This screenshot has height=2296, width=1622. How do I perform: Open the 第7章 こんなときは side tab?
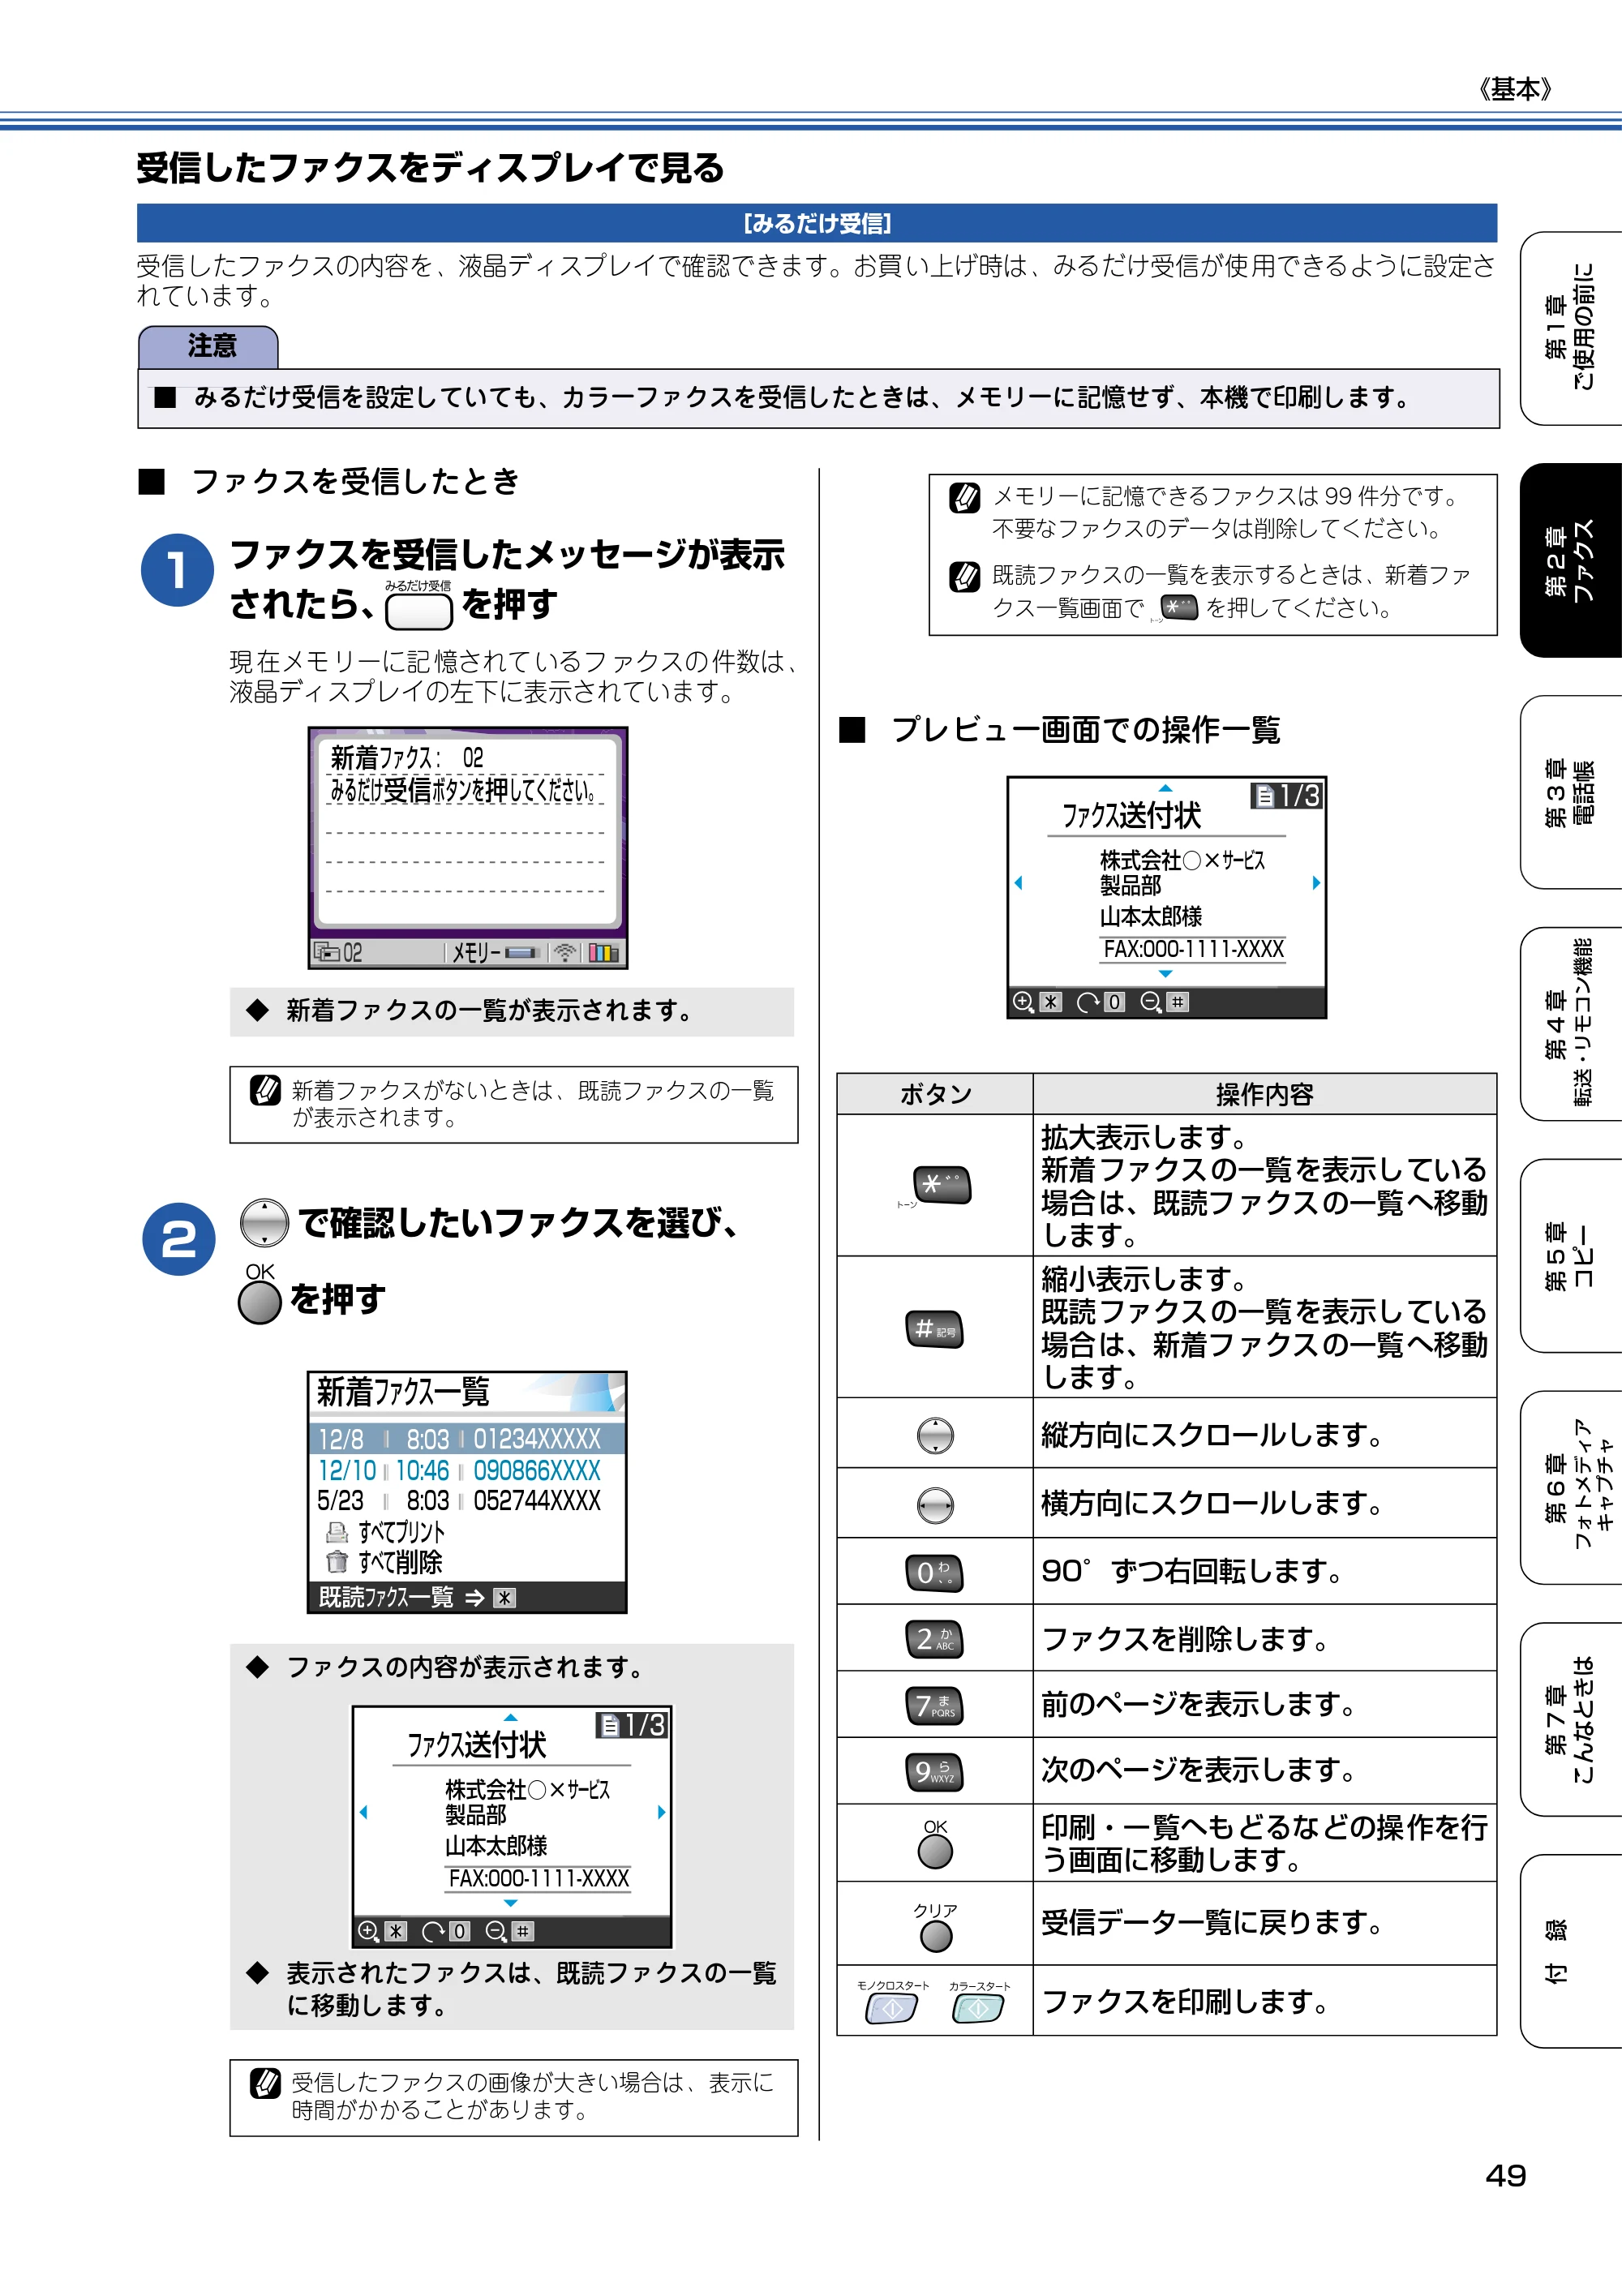(x=1570, y=1720)
